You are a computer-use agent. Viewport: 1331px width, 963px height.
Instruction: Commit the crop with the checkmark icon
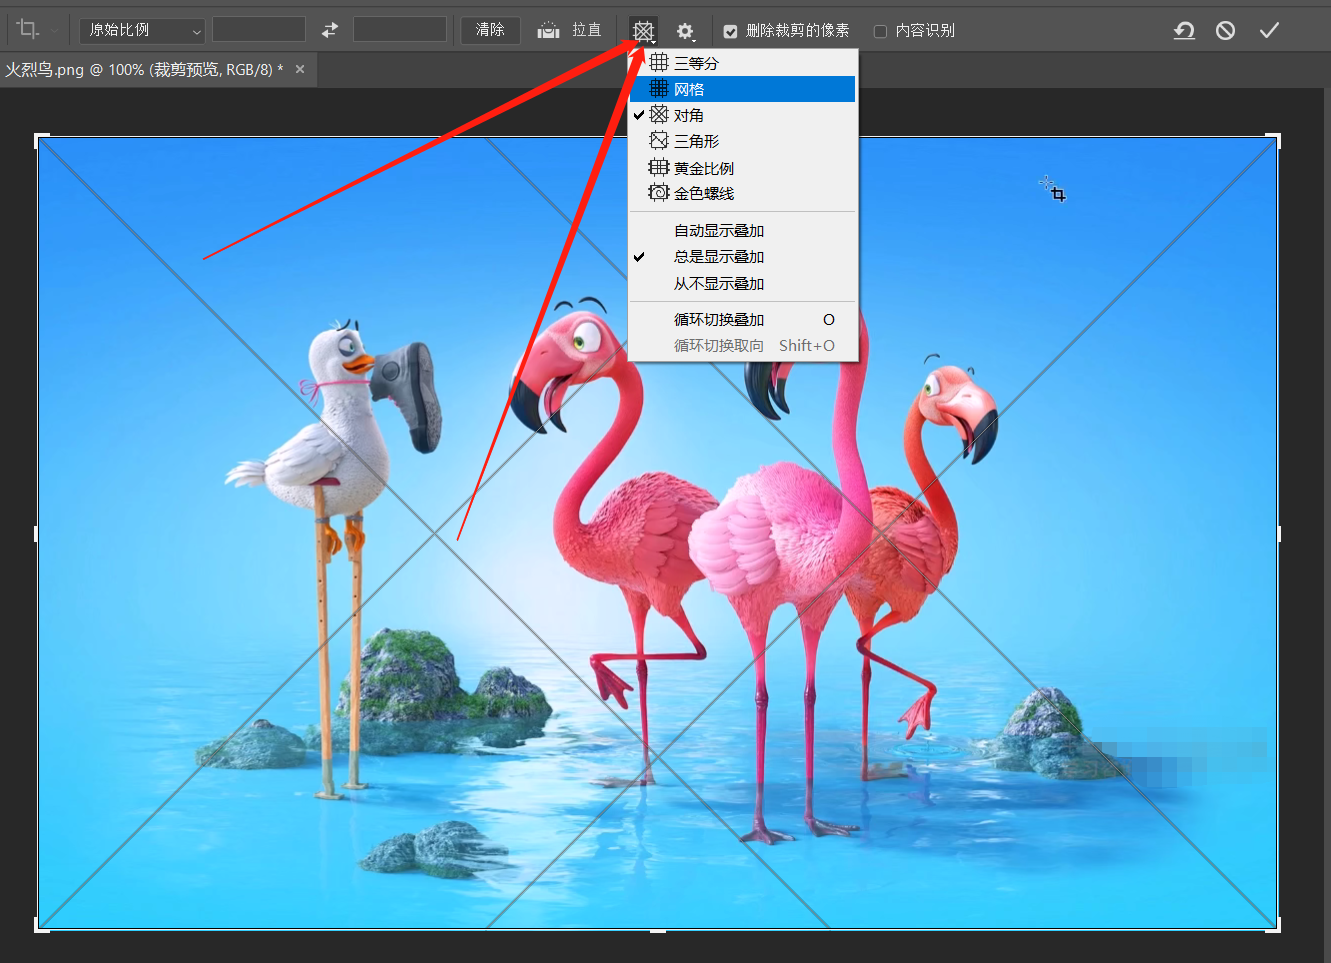click(x=1269, y=31)
